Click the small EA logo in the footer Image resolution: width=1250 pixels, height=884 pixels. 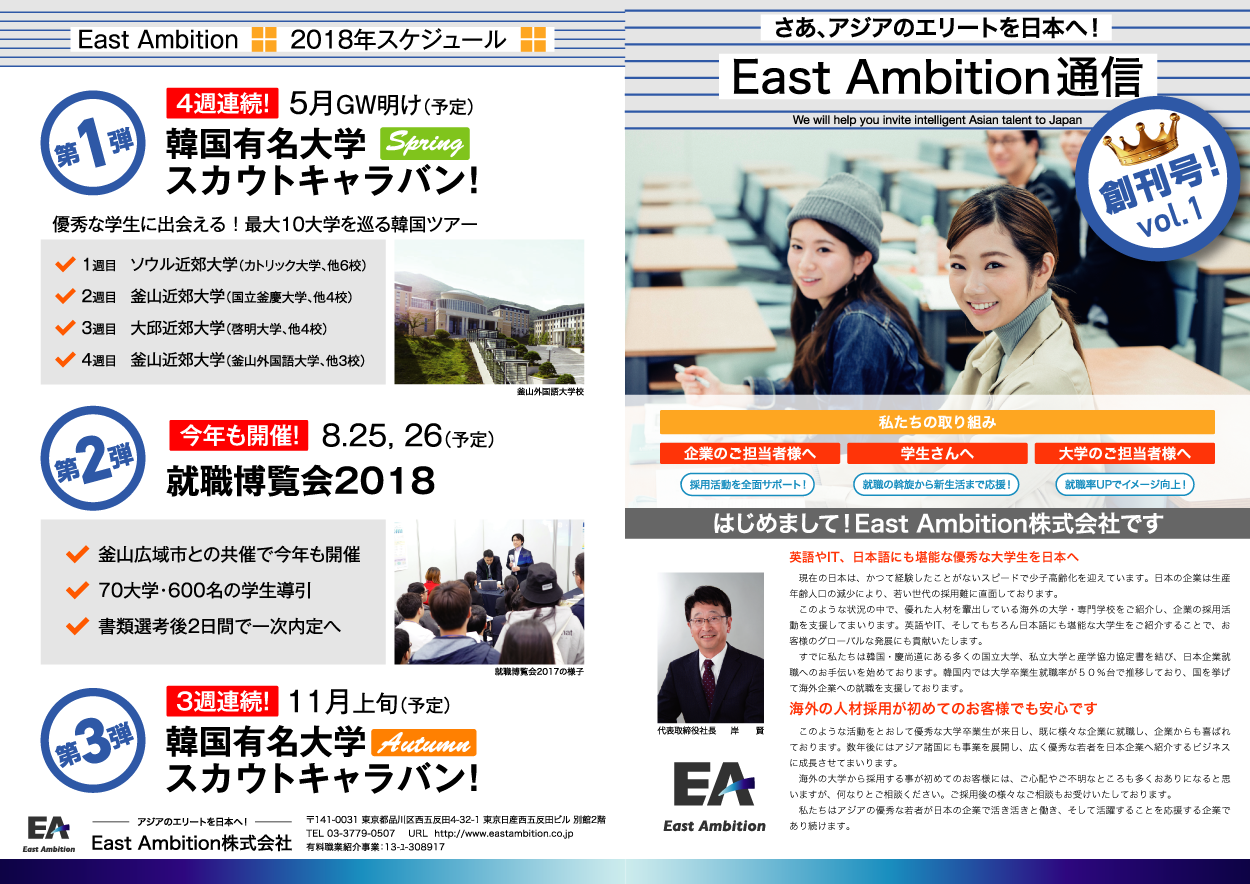(50, 834)
